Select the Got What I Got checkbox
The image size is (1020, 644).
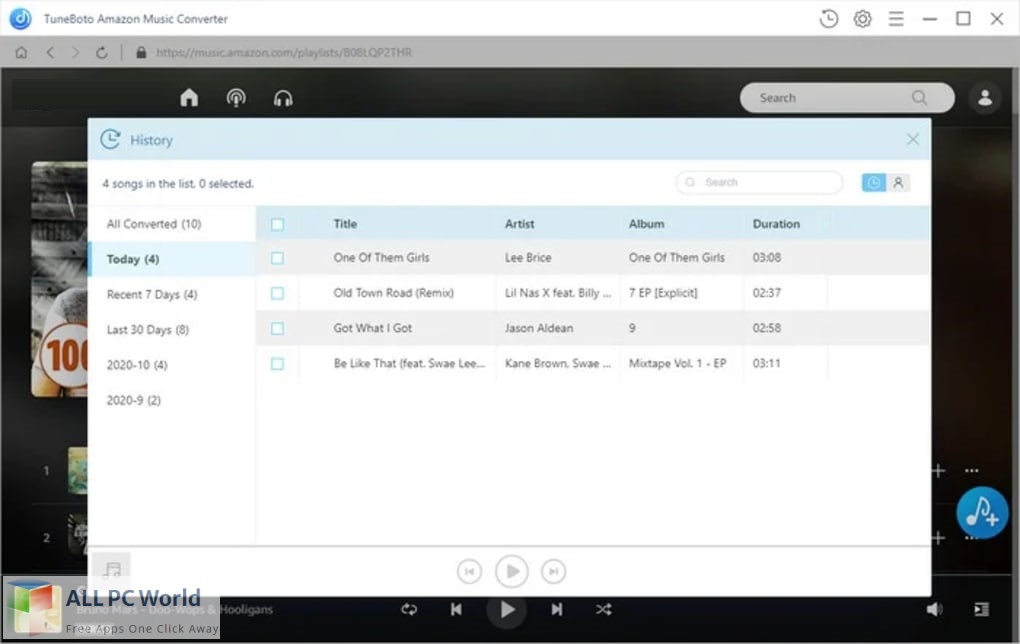pos(277,329)
